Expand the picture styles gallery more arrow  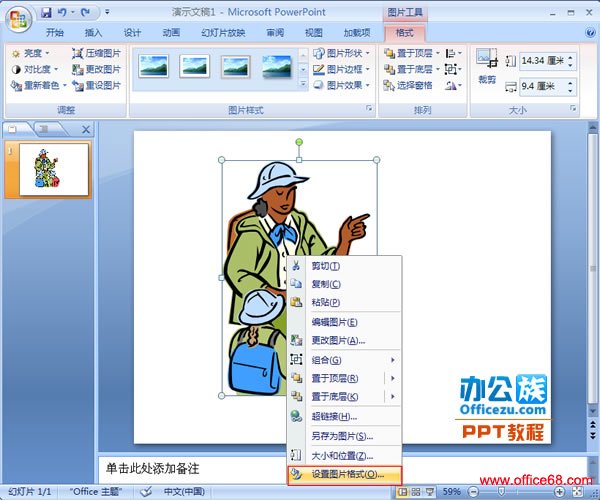pyautogui.click(x=303, y=84)
